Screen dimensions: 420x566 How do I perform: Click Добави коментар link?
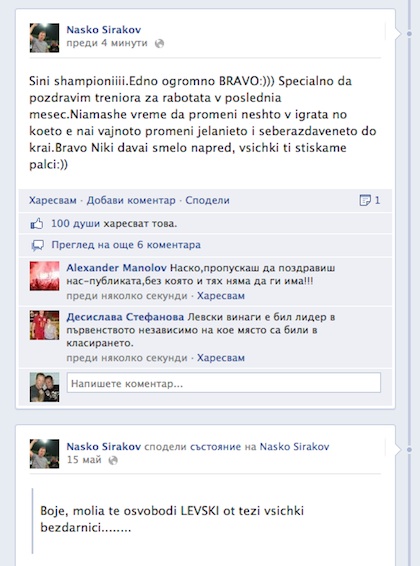click(131, 200)
